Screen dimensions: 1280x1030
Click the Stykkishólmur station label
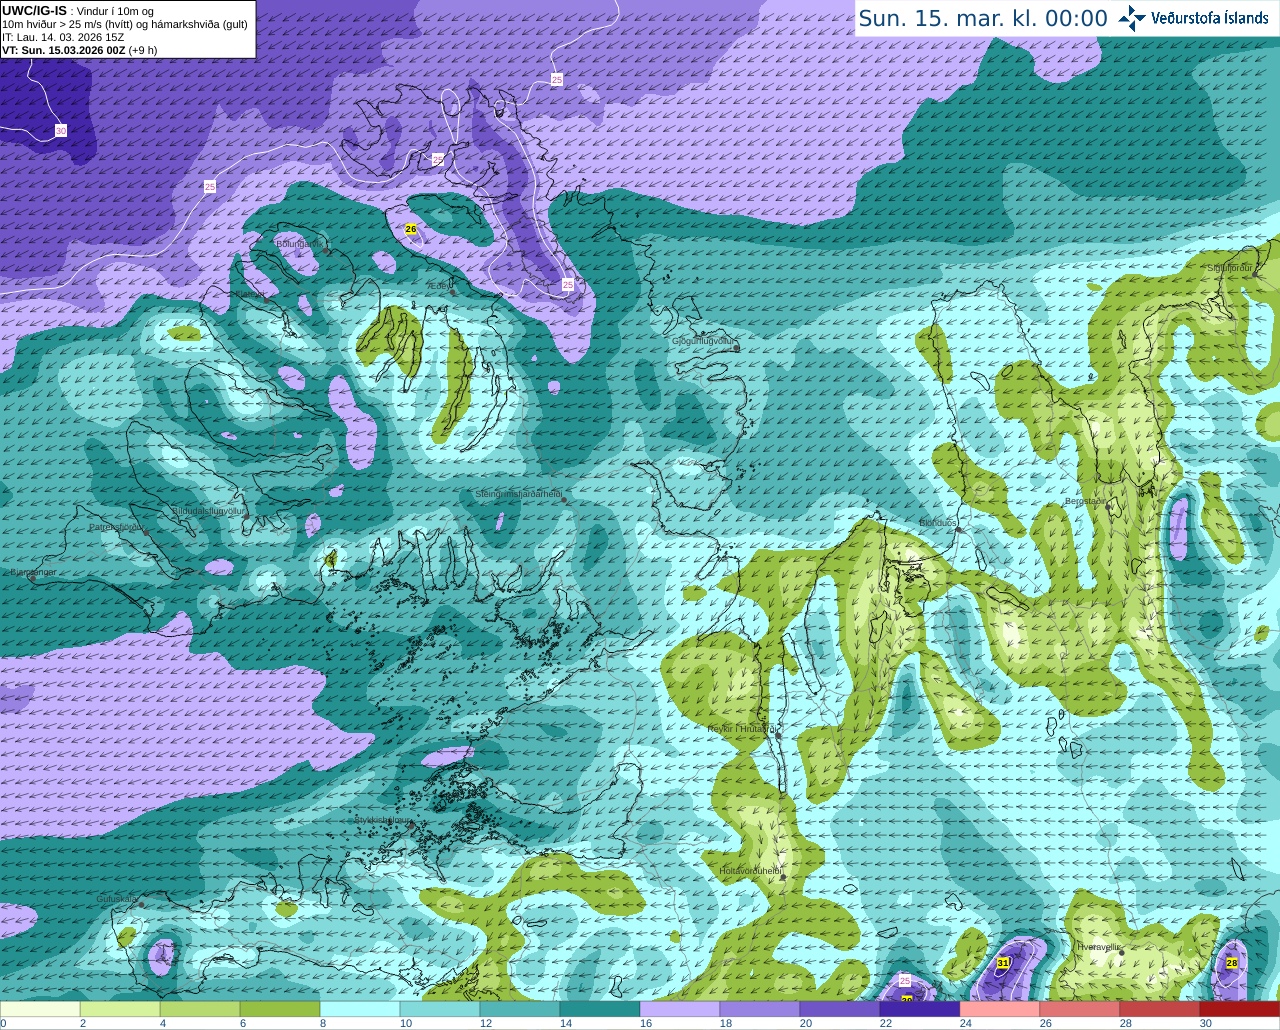(383, 820)
